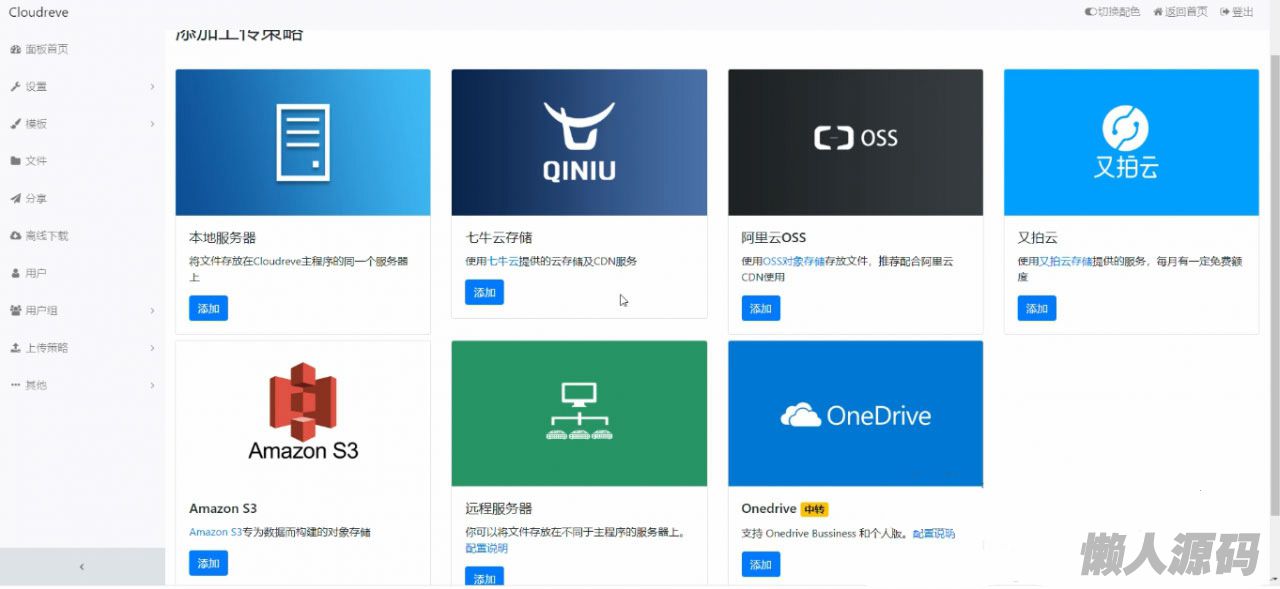The height and width of the screenshot is (589, 1280).
Task: Click the dashboard home icon in sidebar
Action: click(15, 49)
